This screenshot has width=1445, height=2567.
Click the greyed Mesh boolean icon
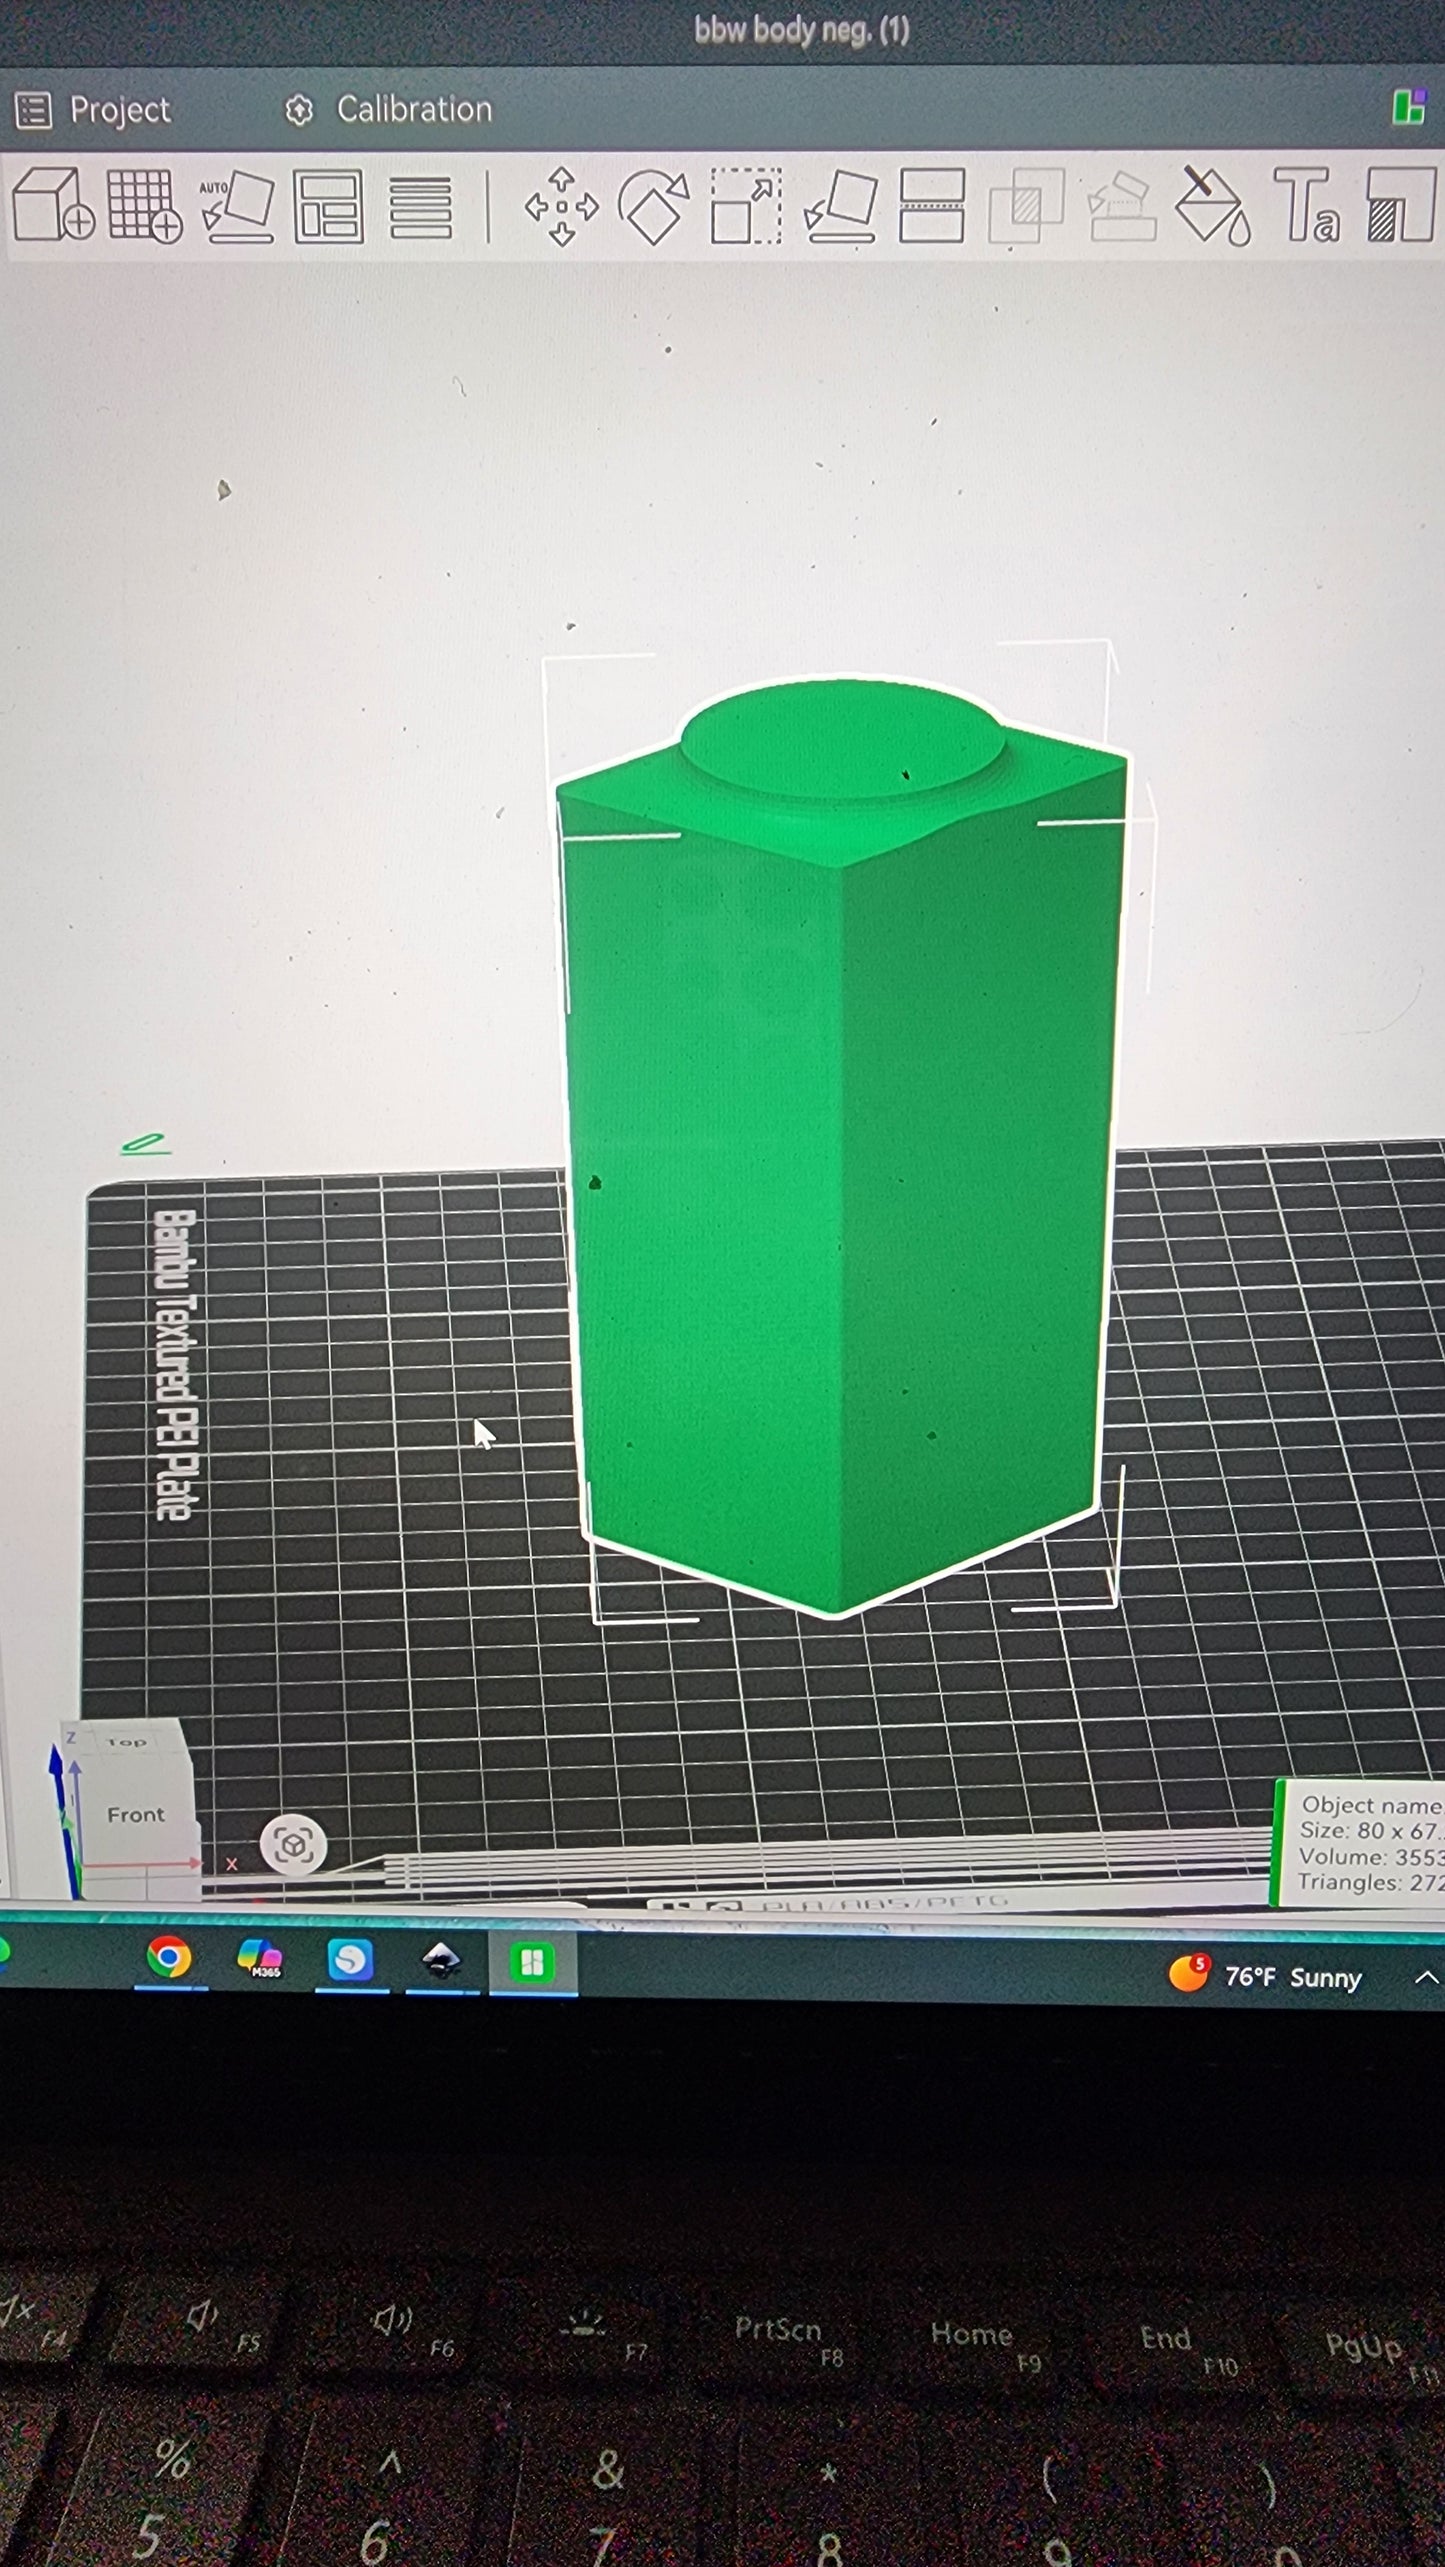[1026, 207]
